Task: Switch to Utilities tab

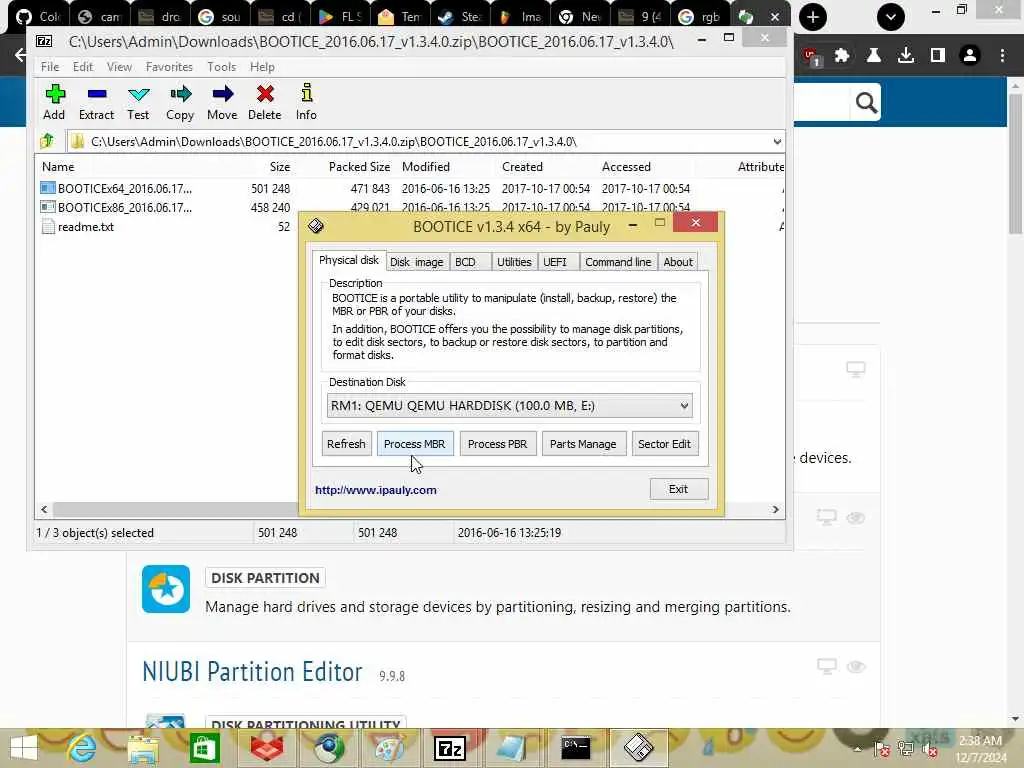Action: pyautogui.click(x=514, y=262)
